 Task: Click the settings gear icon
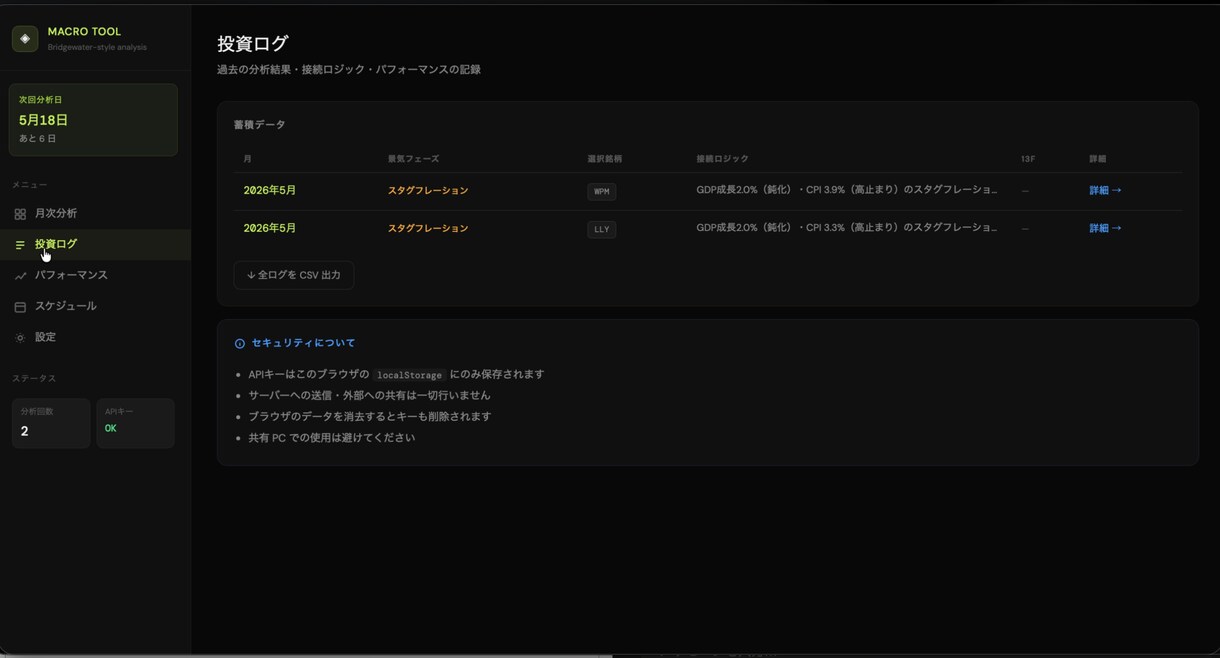point(20,338)
